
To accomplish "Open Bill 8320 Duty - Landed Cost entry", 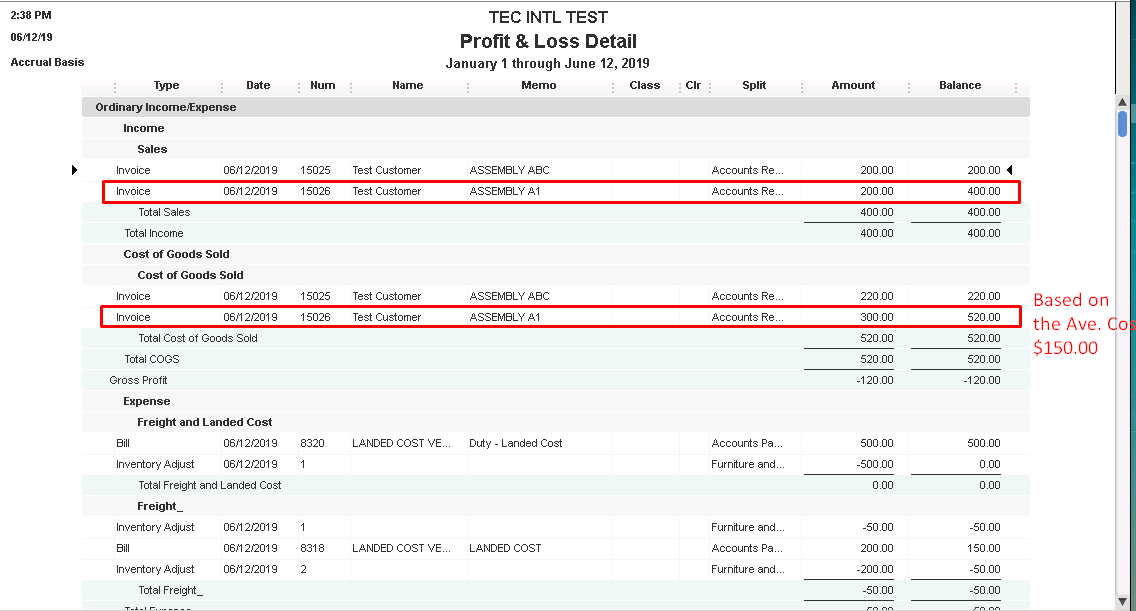I will coord(515,443).
